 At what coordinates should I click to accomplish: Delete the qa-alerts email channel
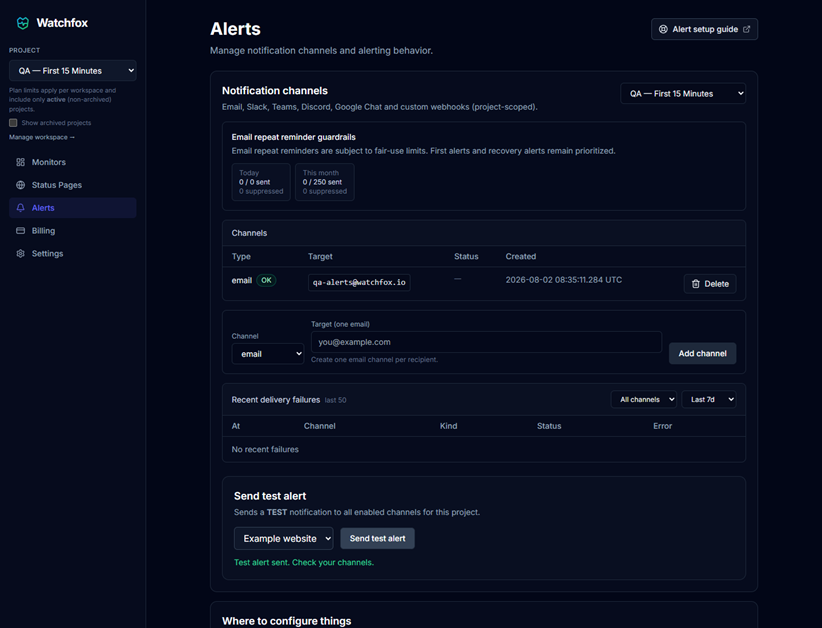(710, 284)
